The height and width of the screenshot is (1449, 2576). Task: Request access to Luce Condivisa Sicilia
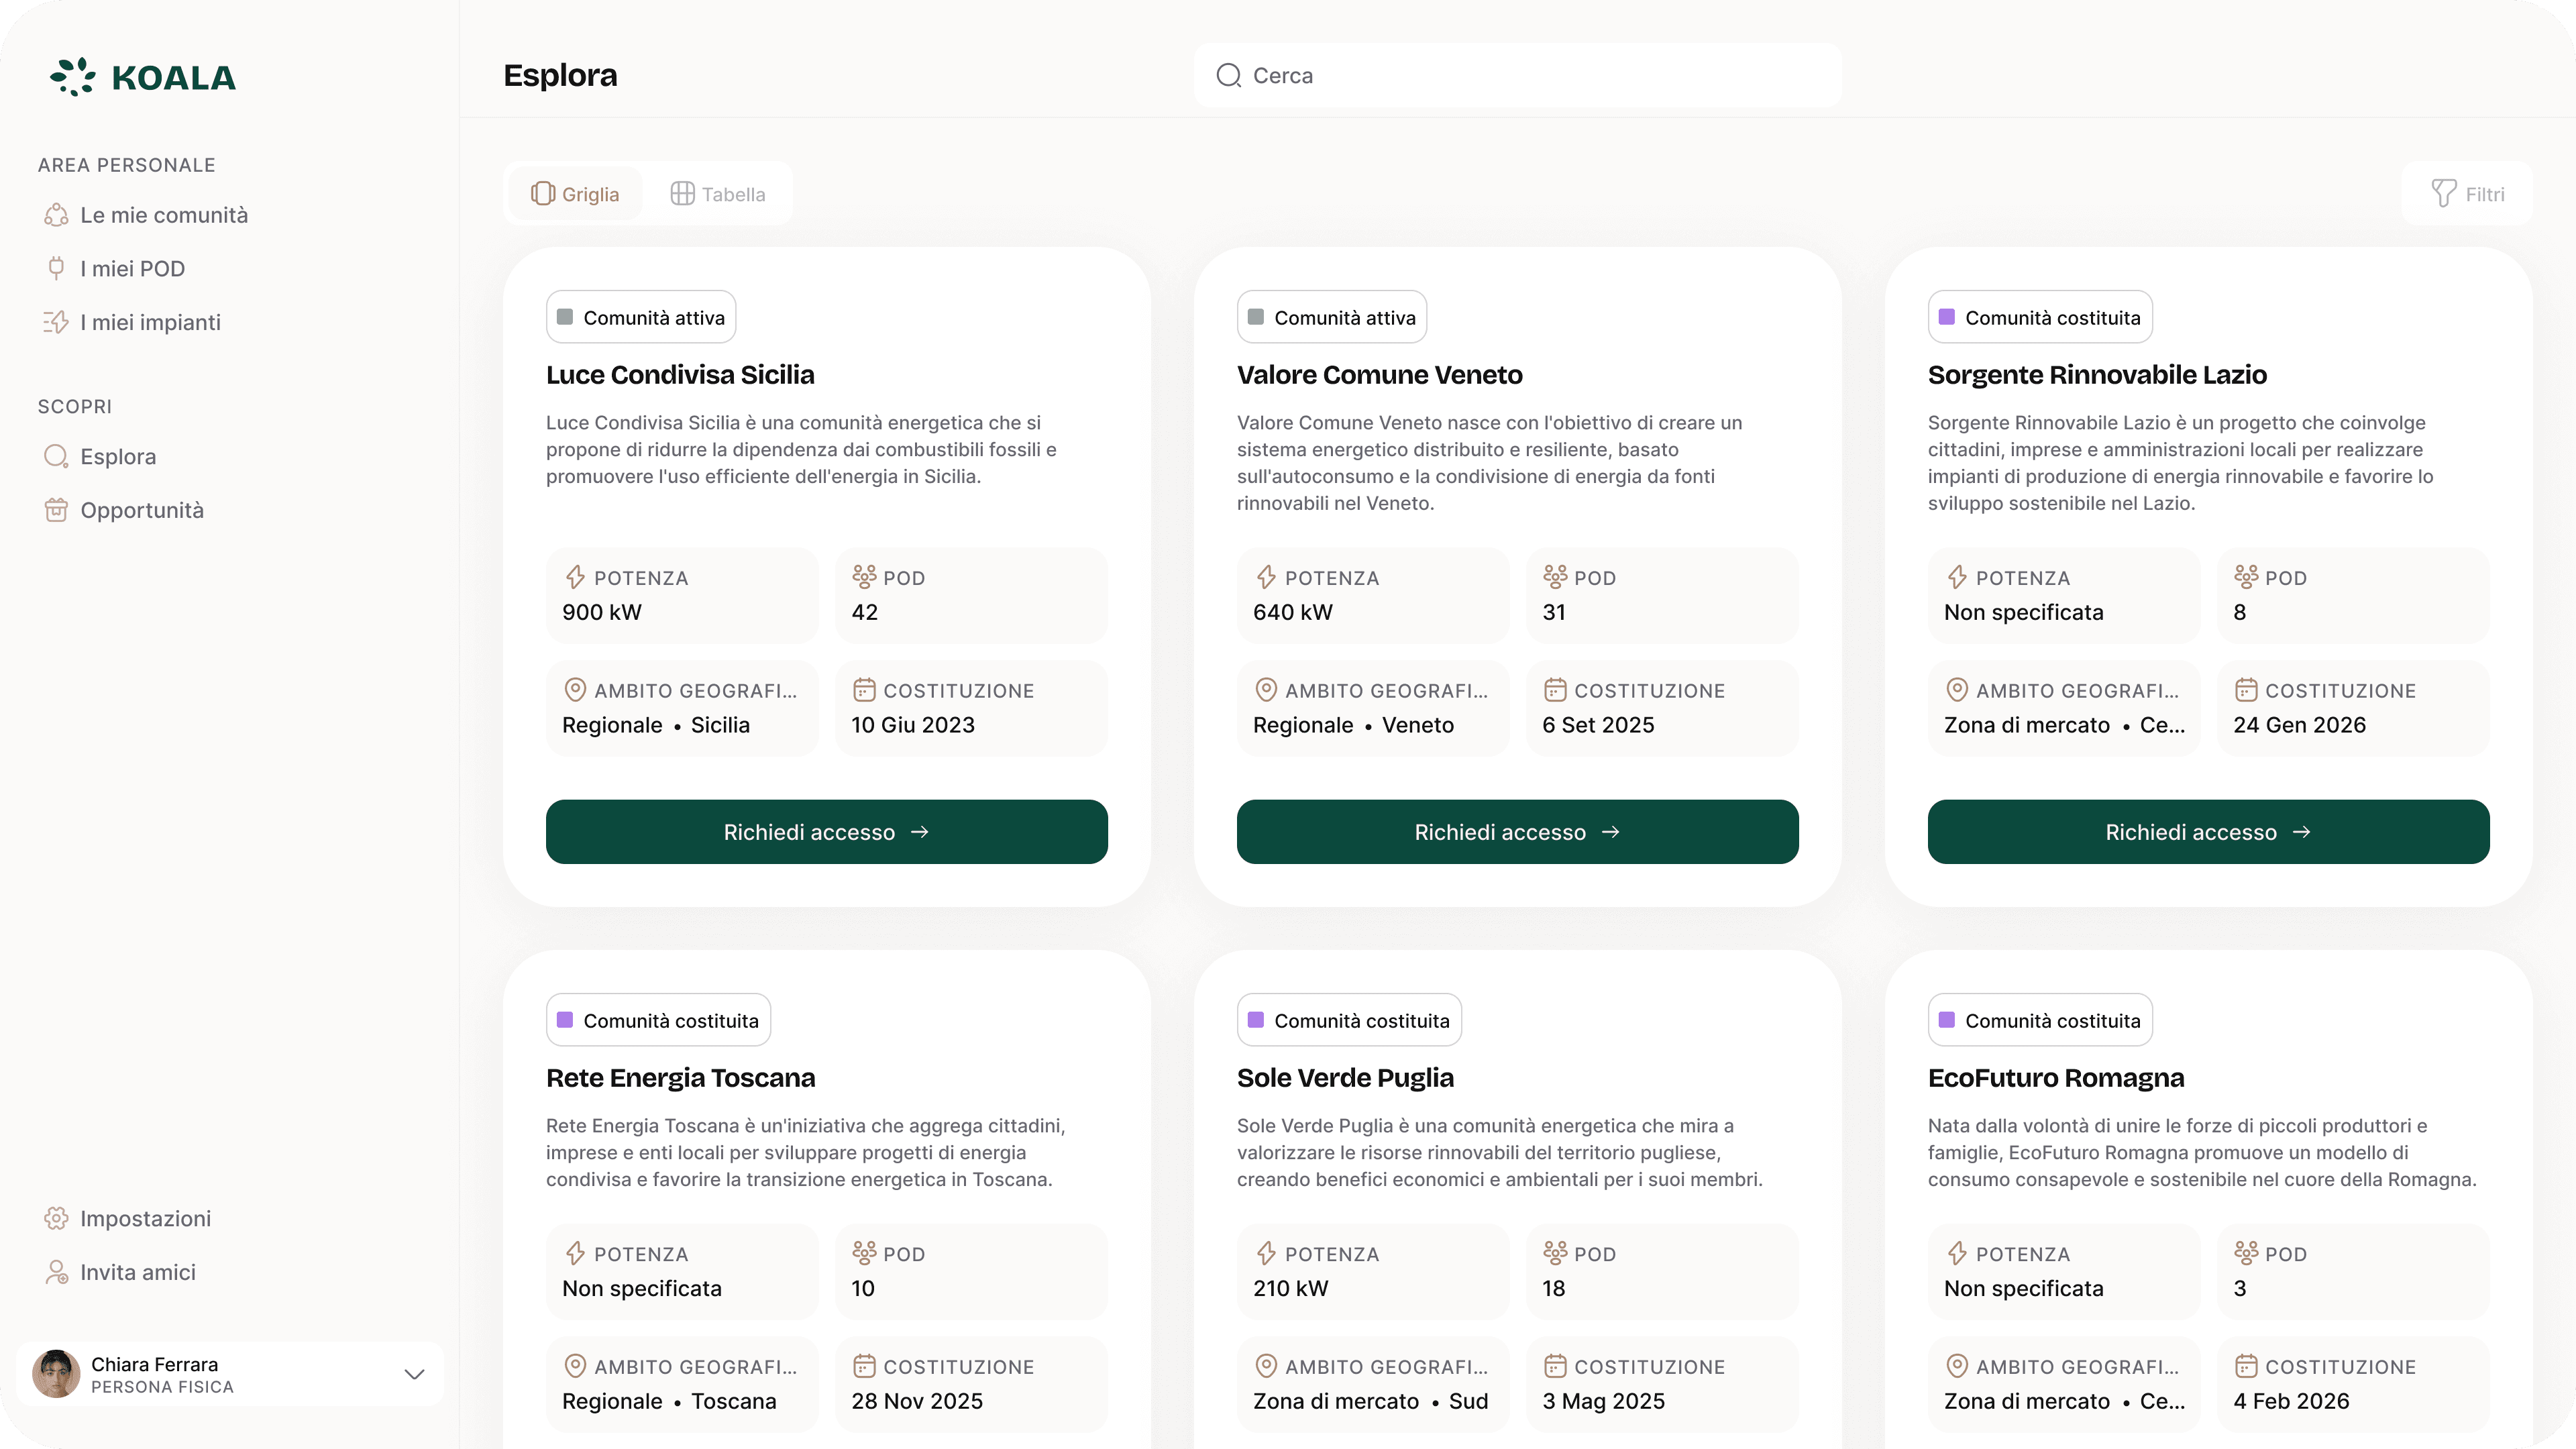tap(826, 832)
